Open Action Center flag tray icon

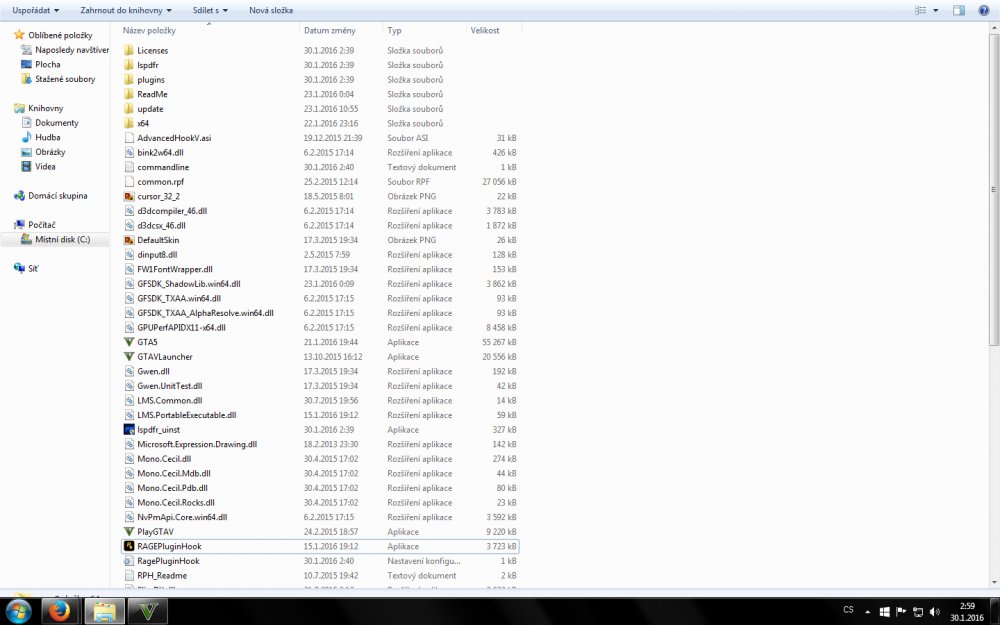point(902,612)
